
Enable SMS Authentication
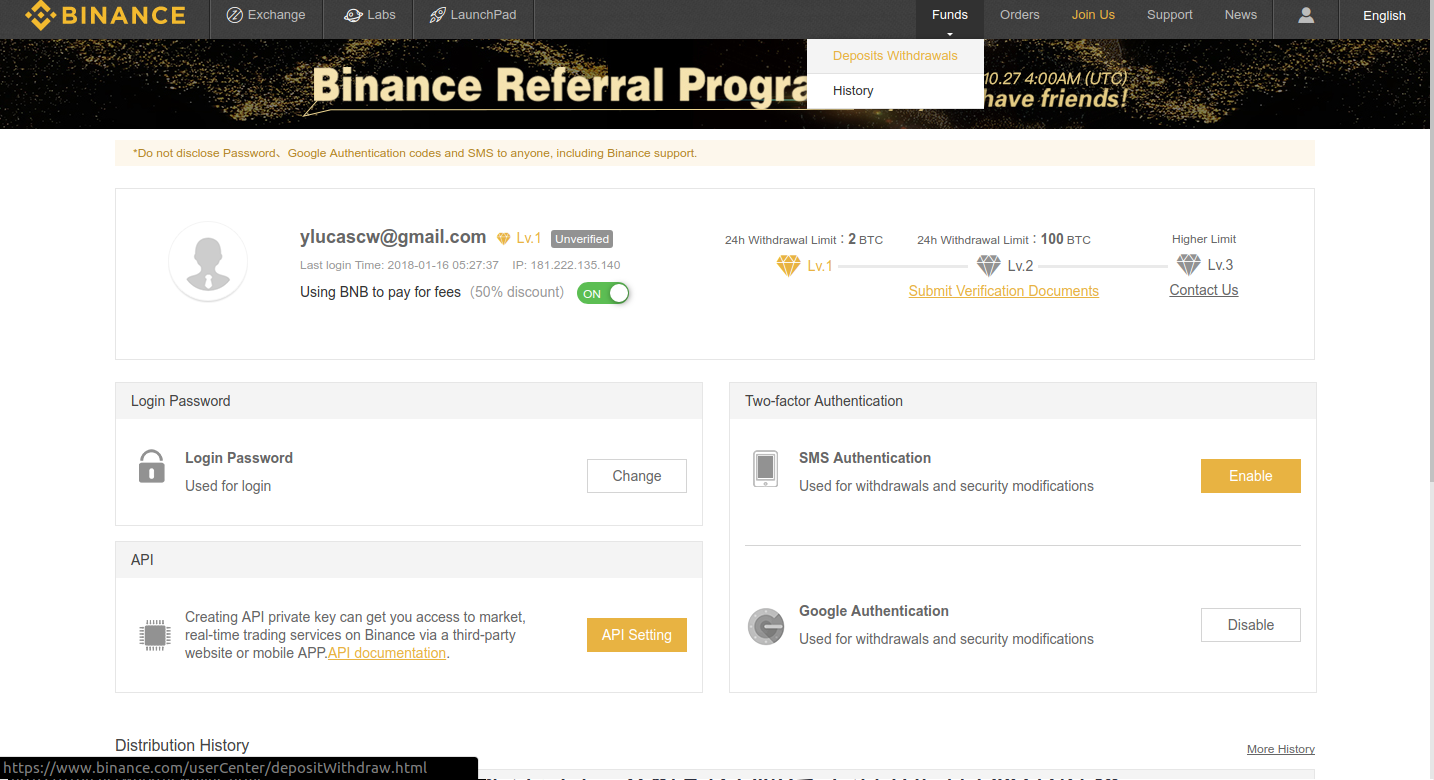click(1250, 476)
